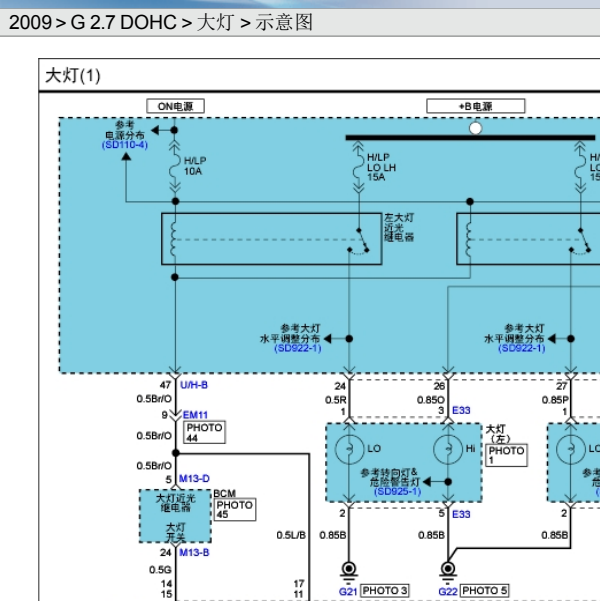
Task: Click pin number 47 beside U/H-B
Action: coord(165,385)
